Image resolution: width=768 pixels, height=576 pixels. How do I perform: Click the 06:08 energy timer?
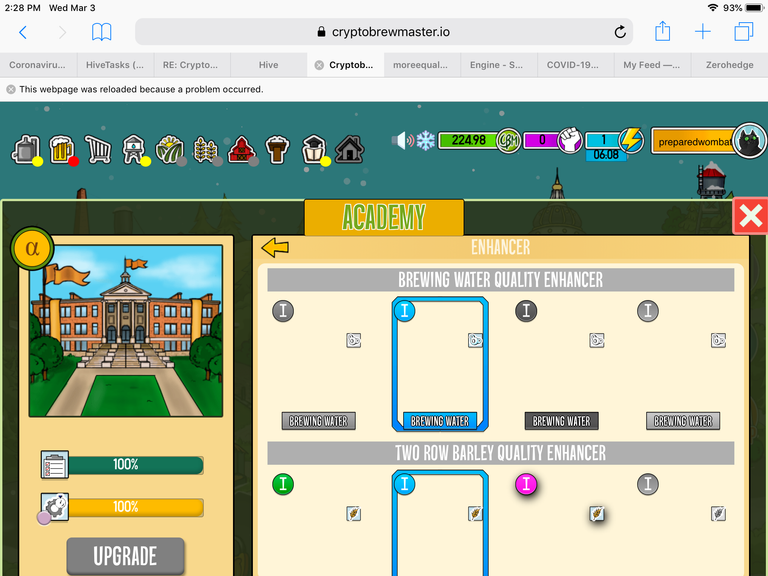[606, 155]
